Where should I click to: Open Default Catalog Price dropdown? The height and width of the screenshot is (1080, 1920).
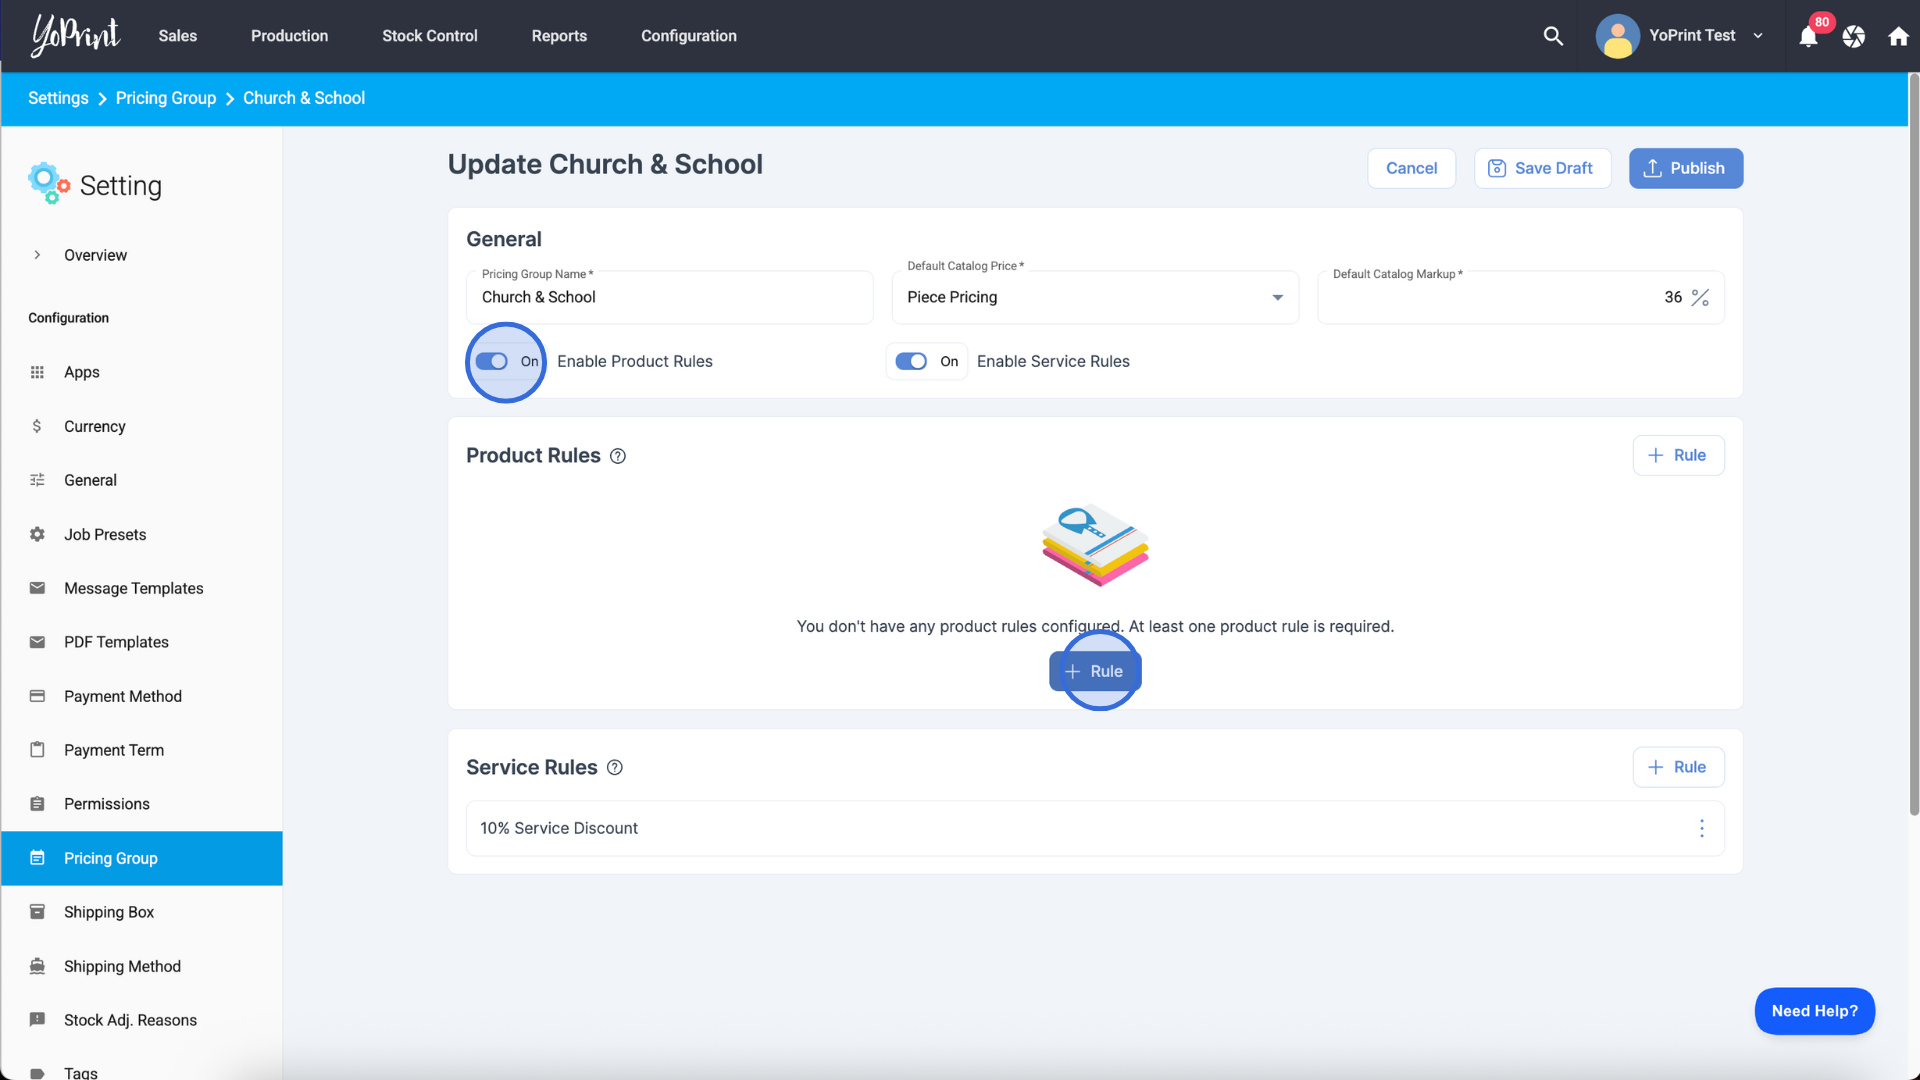1095,298
